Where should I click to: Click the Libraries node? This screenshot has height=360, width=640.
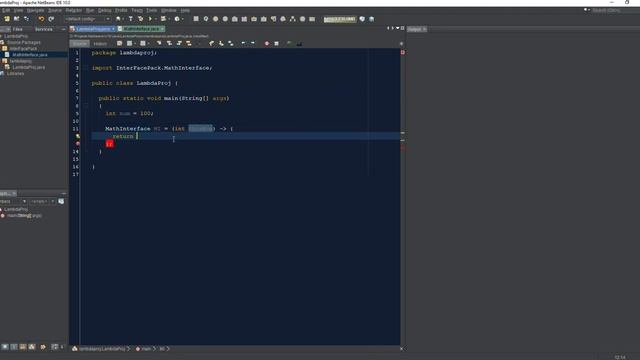pyautogui.click(x=15, y=73)
